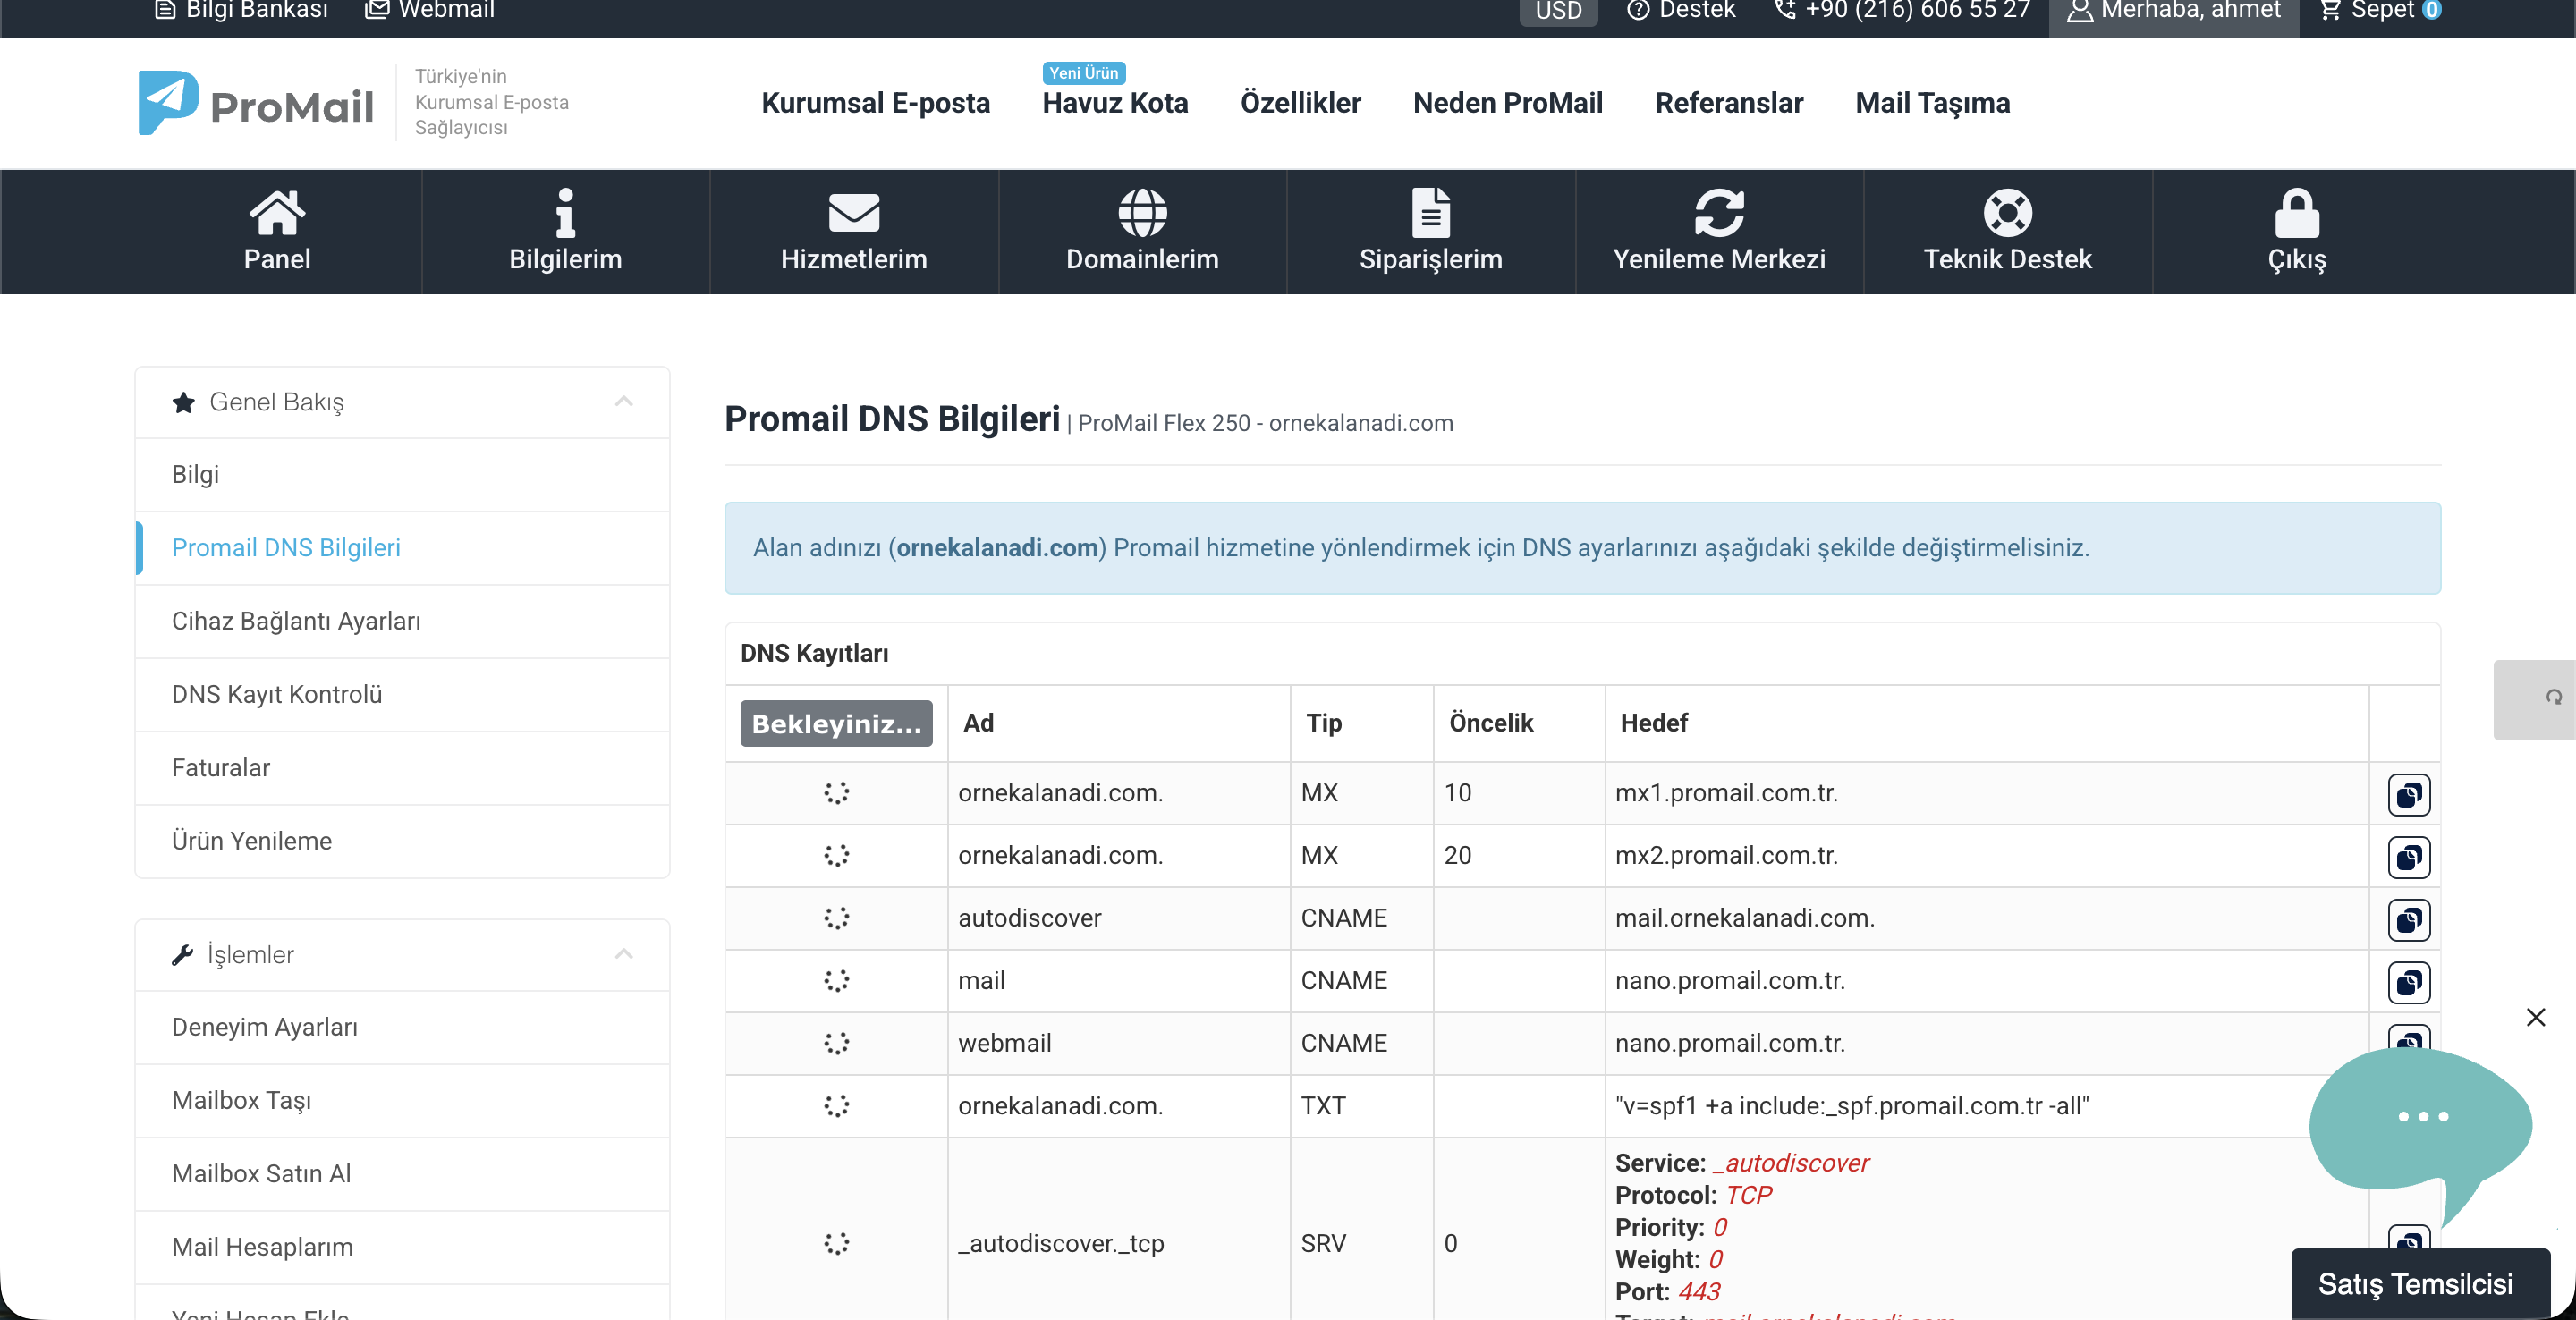Click Destek in the top bar

click(1681, 10)
